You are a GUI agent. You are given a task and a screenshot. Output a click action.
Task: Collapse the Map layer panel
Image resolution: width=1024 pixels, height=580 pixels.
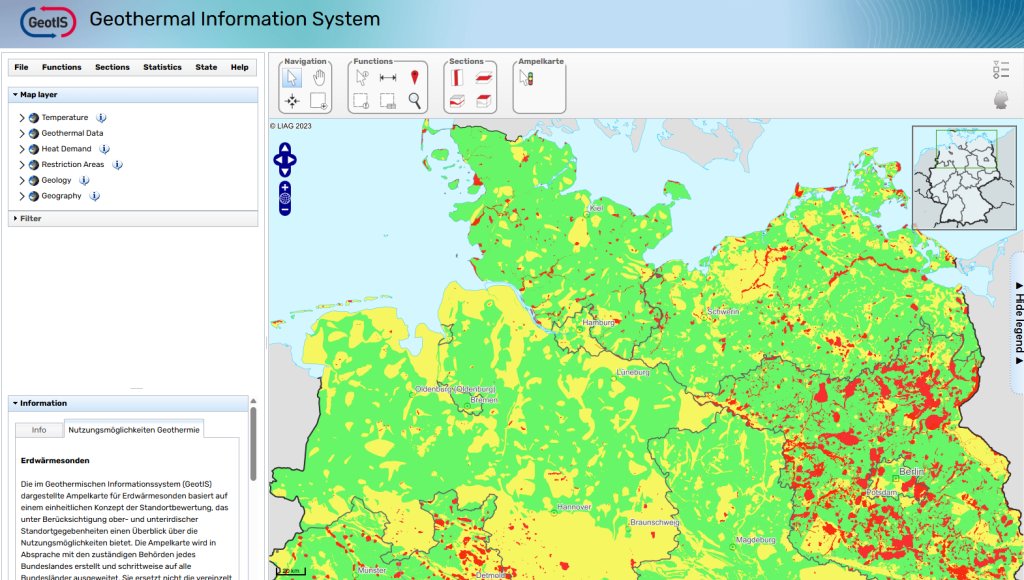(x=16, y=94)
